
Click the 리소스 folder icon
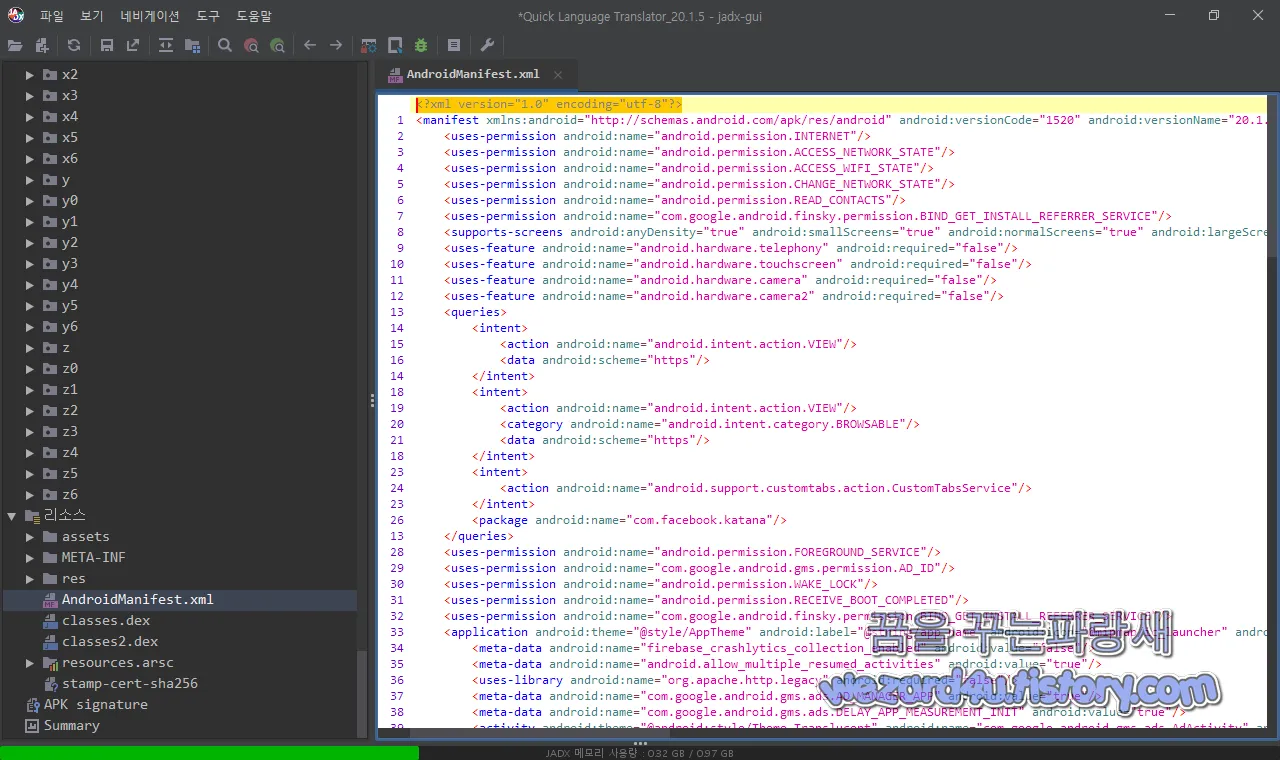click(x=32, y=516)
